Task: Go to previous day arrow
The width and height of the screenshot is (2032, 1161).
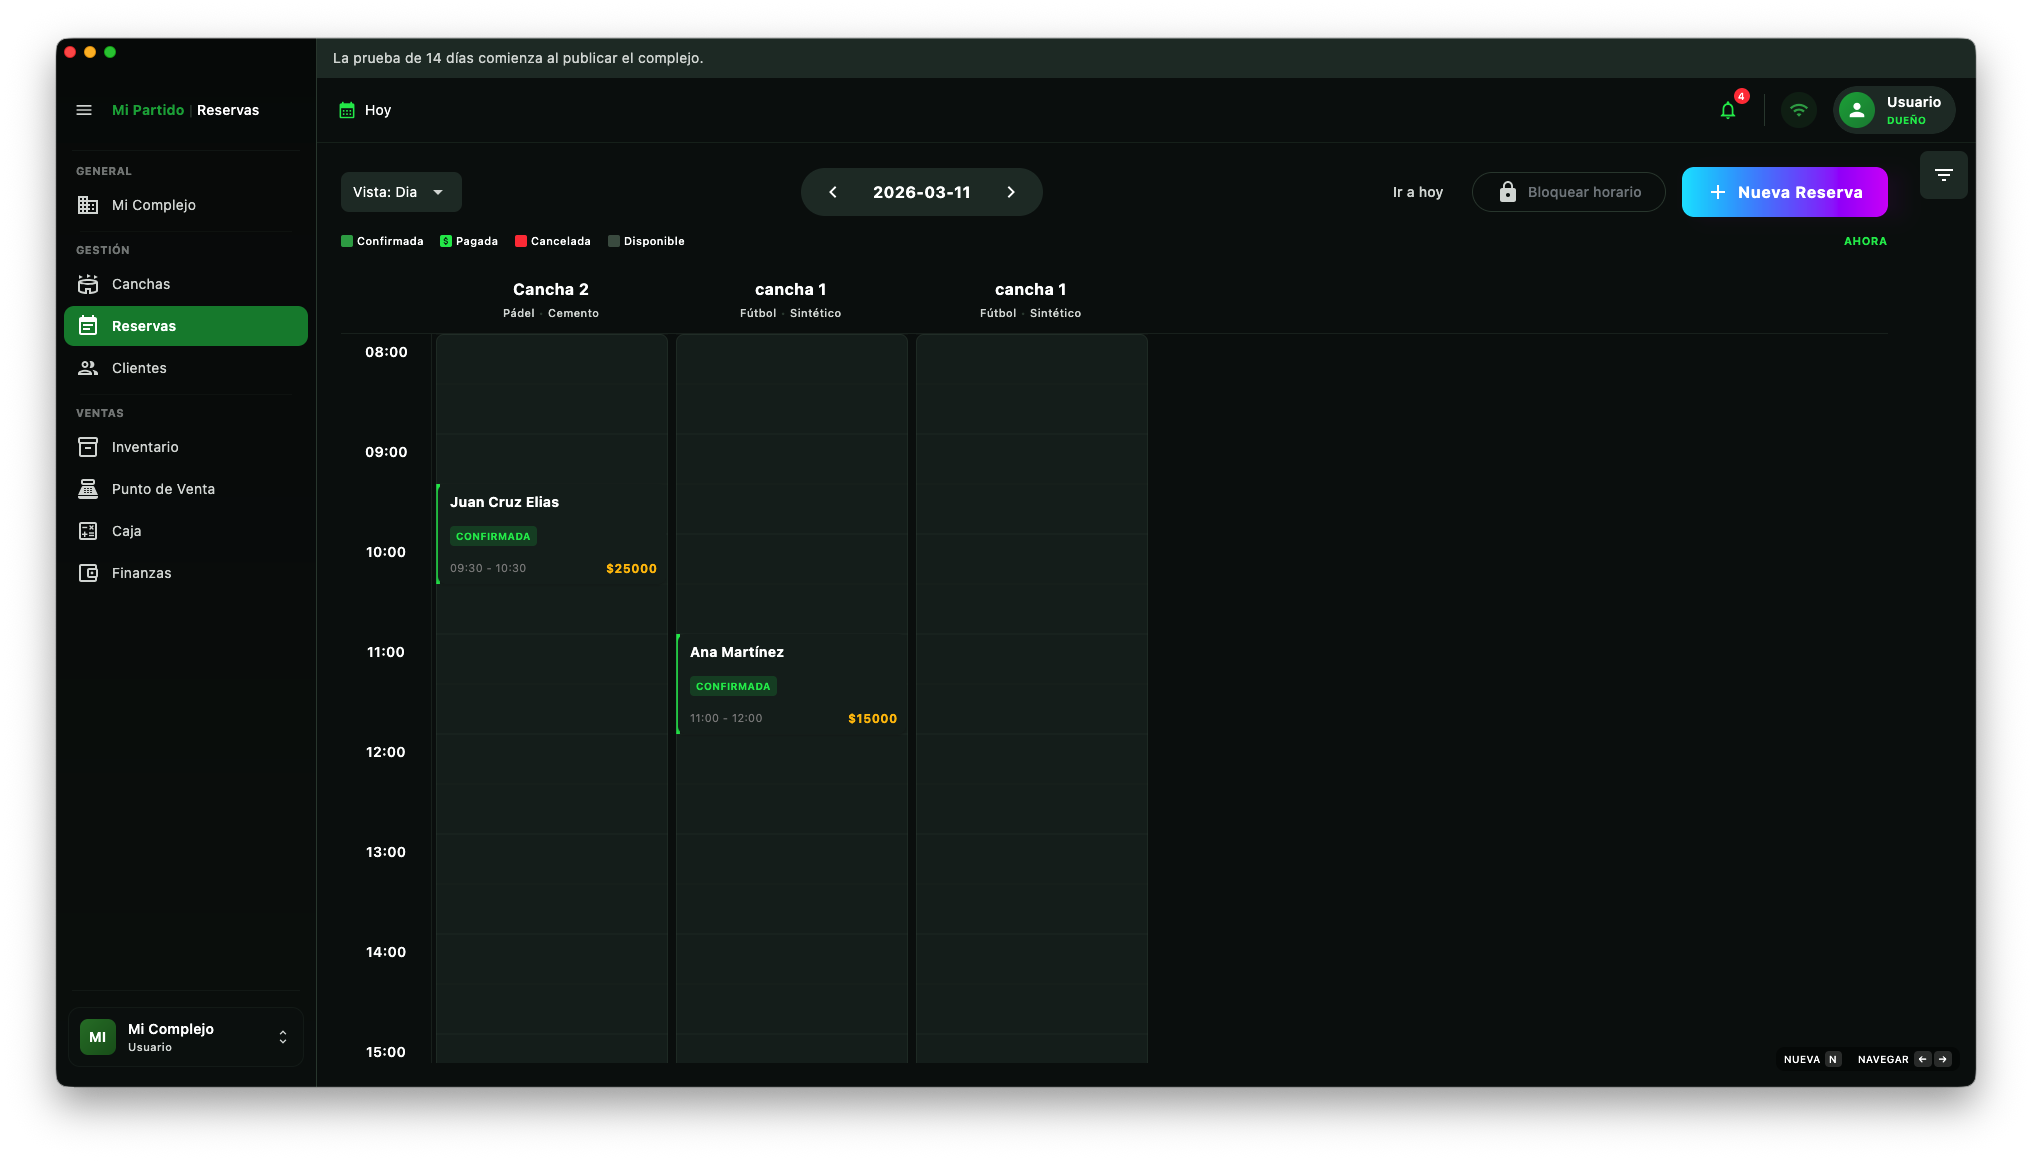Action: coord(832,192)
